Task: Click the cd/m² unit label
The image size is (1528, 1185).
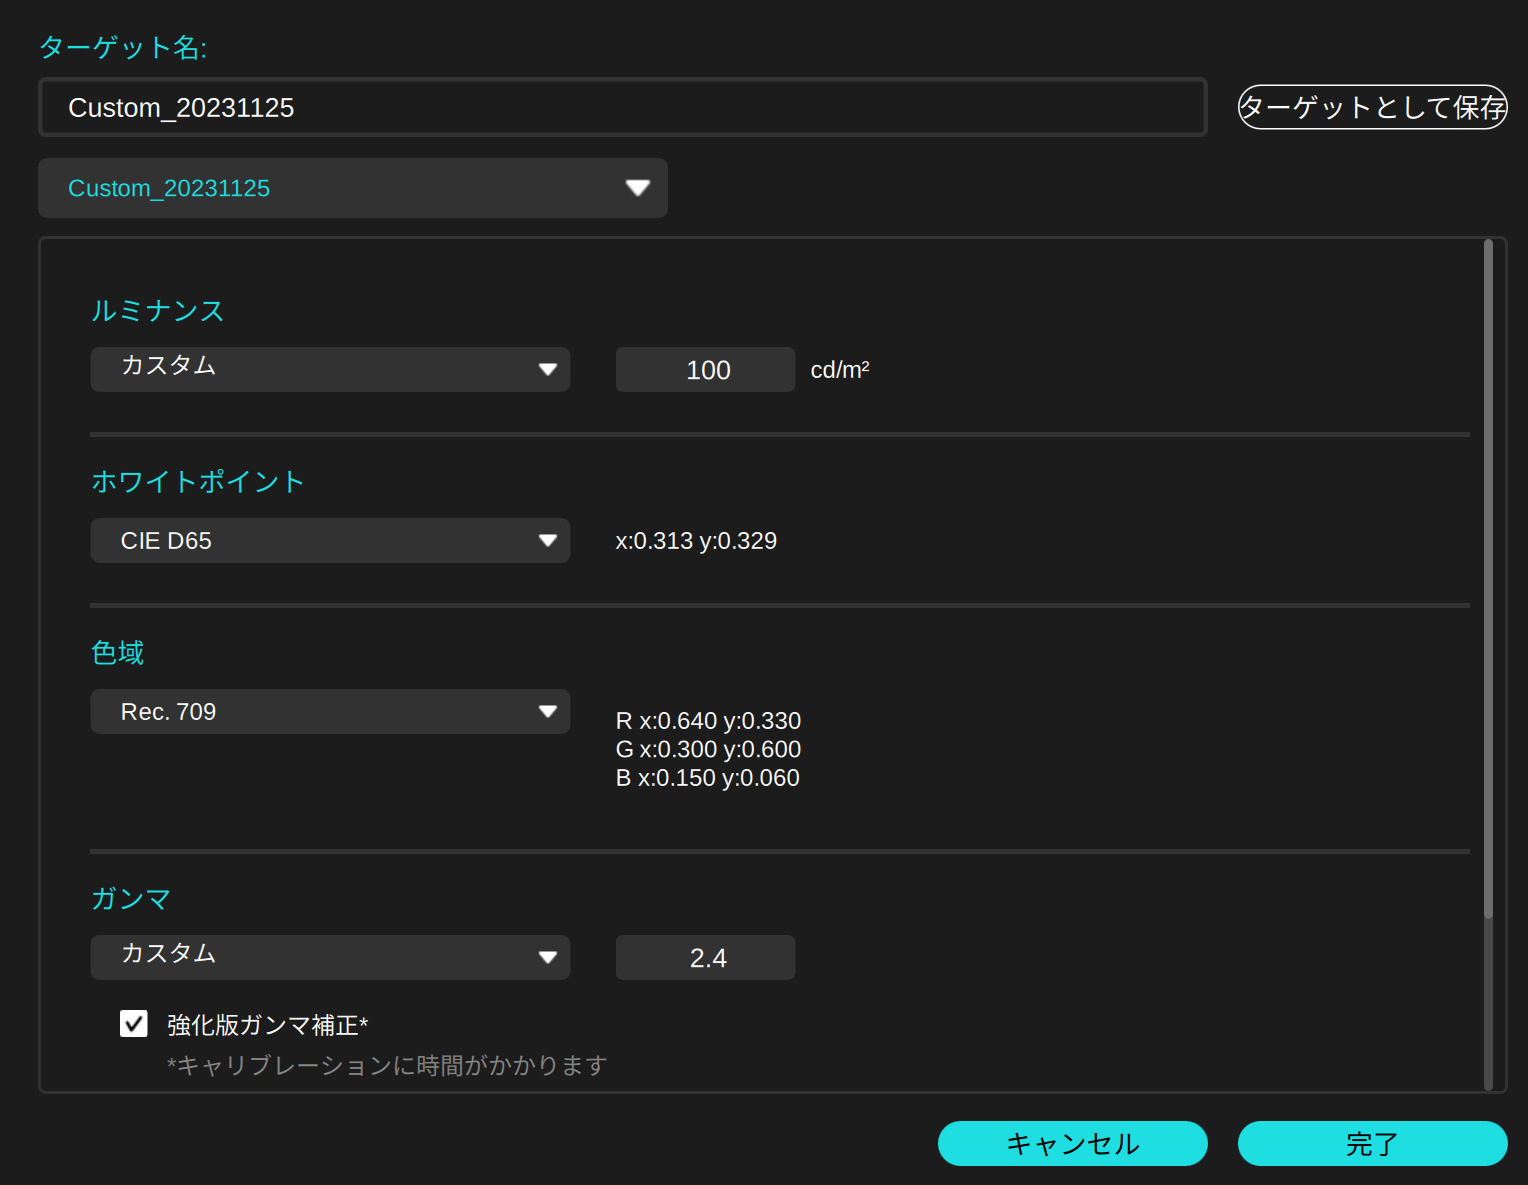Action: (x=840, y=370)
